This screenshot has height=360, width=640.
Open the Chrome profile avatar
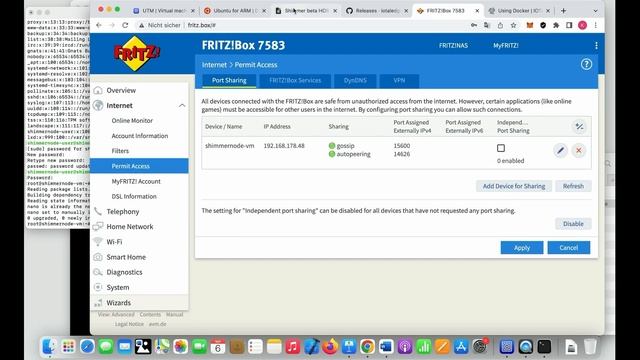(582, 25)
